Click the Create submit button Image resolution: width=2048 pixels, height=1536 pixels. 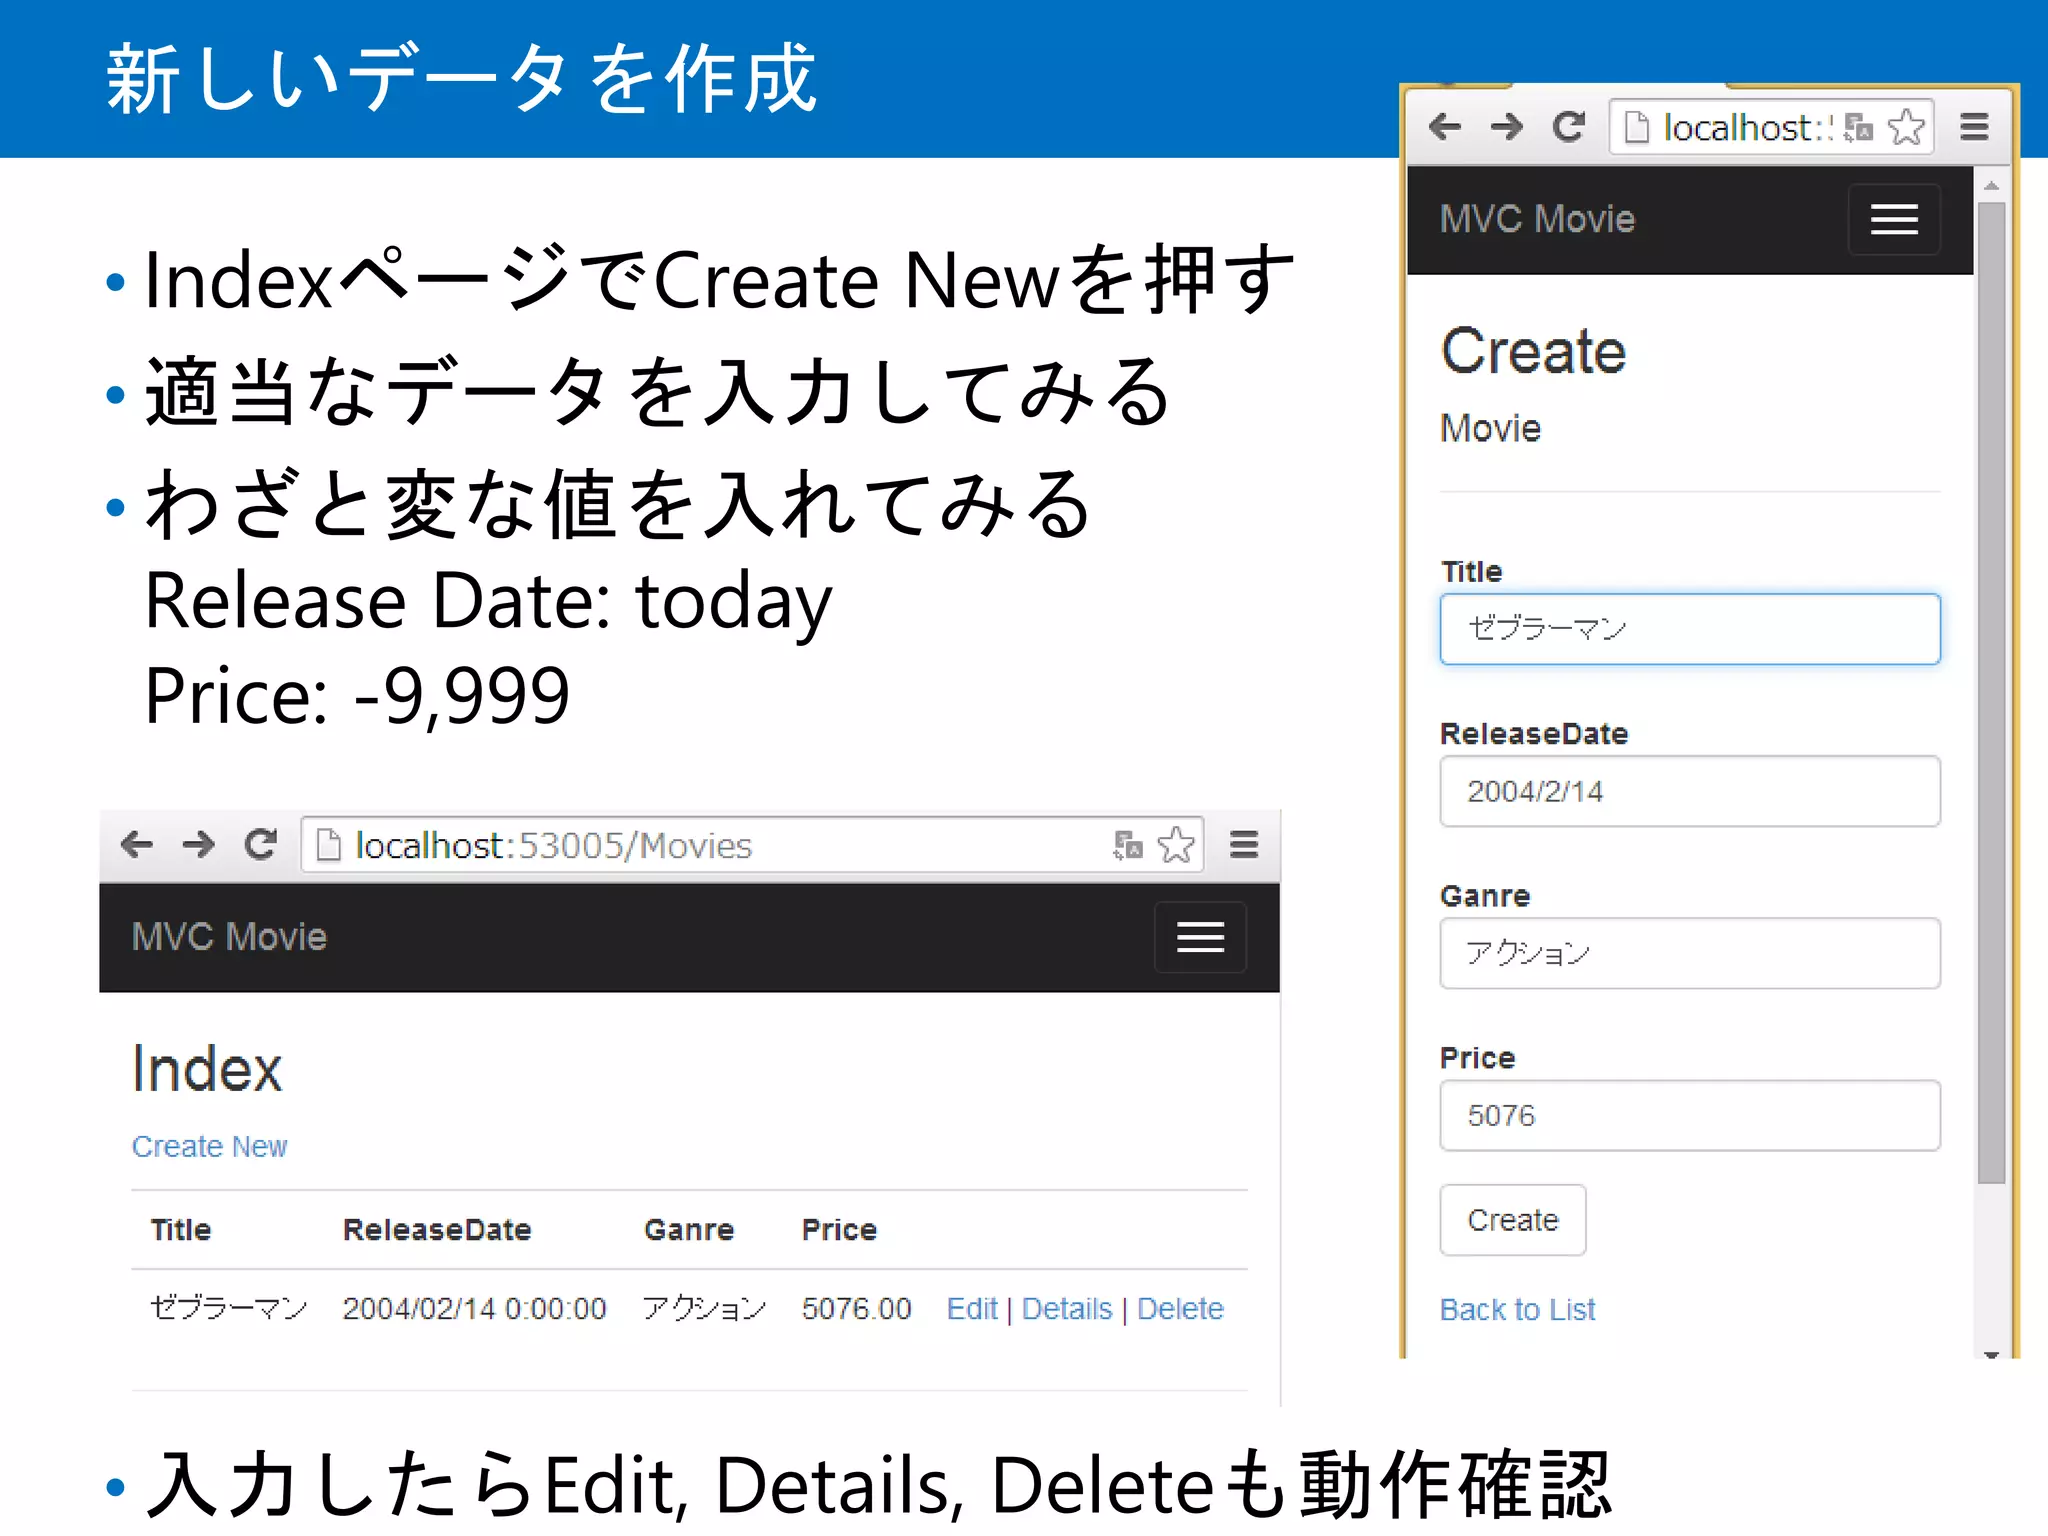click(1513, 1220)
